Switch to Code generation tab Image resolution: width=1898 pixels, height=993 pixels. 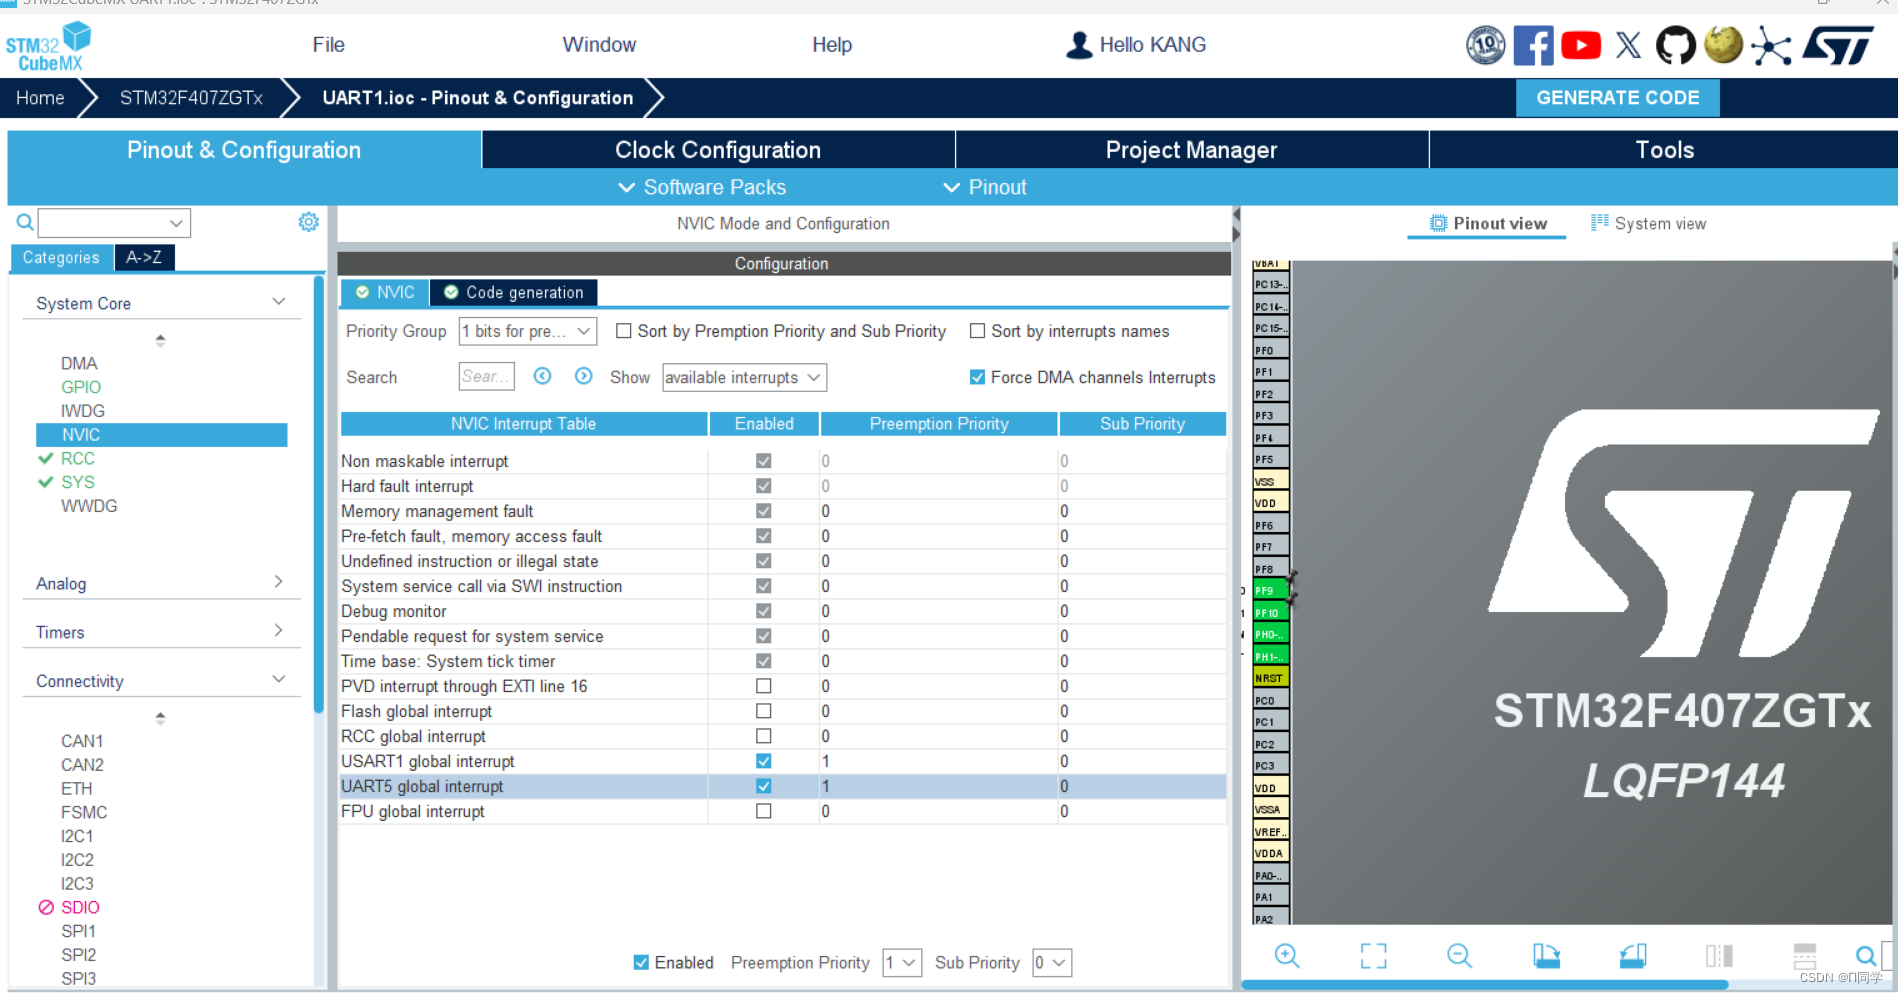click(x=514, y=292)
